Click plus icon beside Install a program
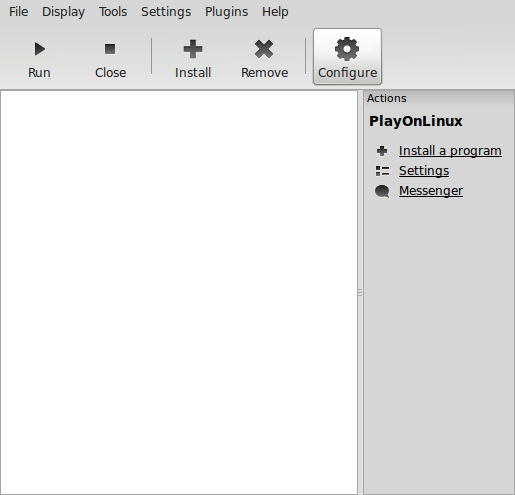The image size is (515, 495). coord(382,151)
